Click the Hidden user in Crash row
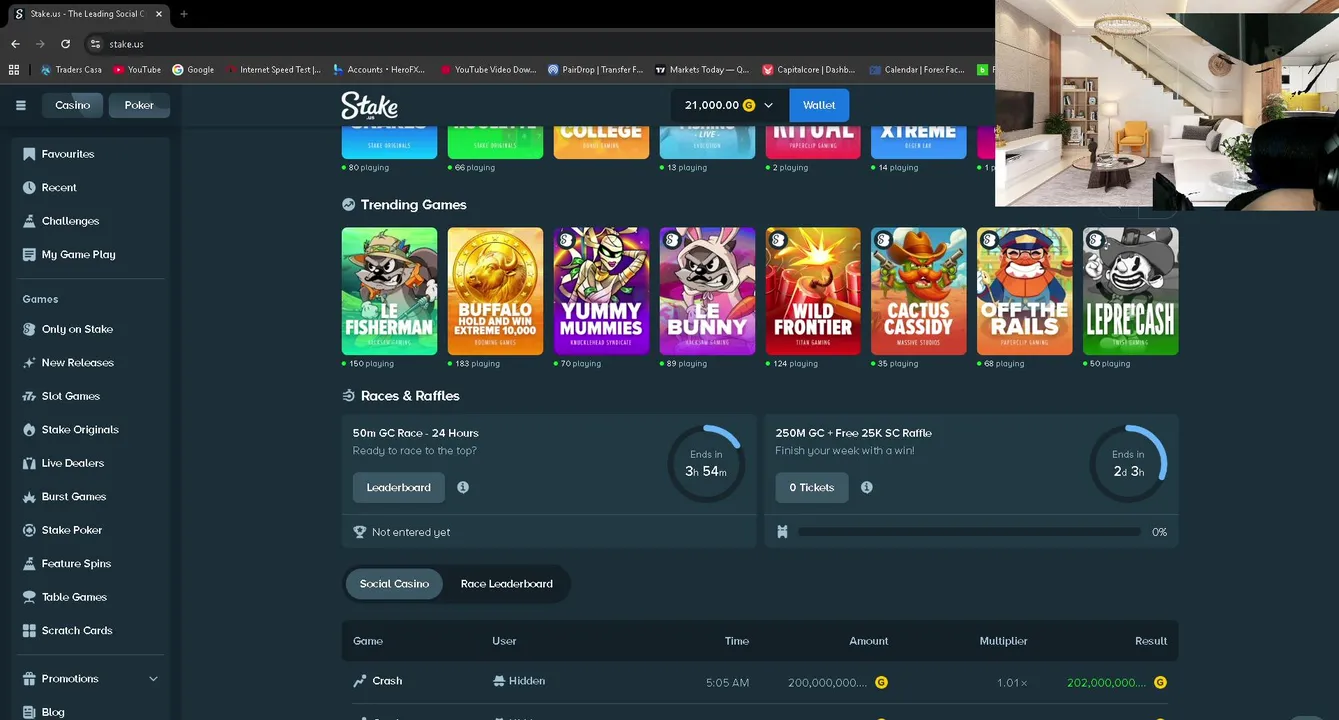This screenshot has width=1339, height=720. tap(519, 681)
